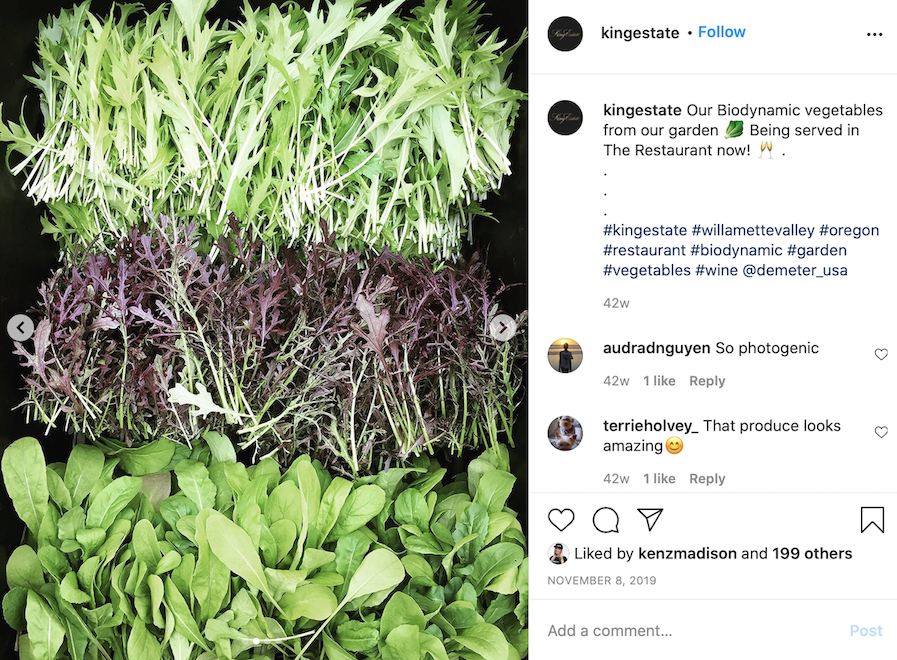The width and height of the screenshot is (897, 660).
Task: Reply to audradnguyen's comment
Action: point(707,380)
